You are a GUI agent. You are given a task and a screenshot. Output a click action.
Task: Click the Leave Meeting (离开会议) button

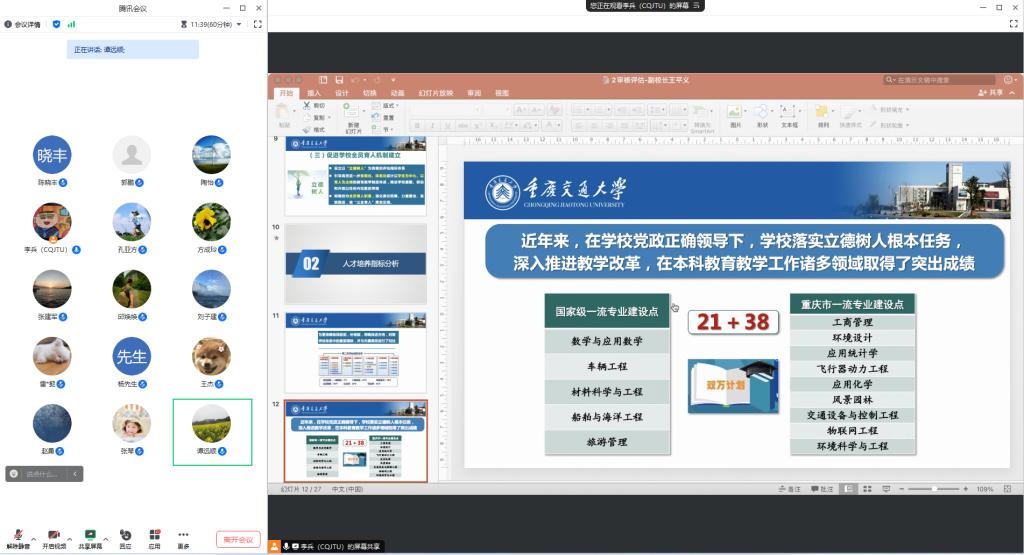coord(238,539)
